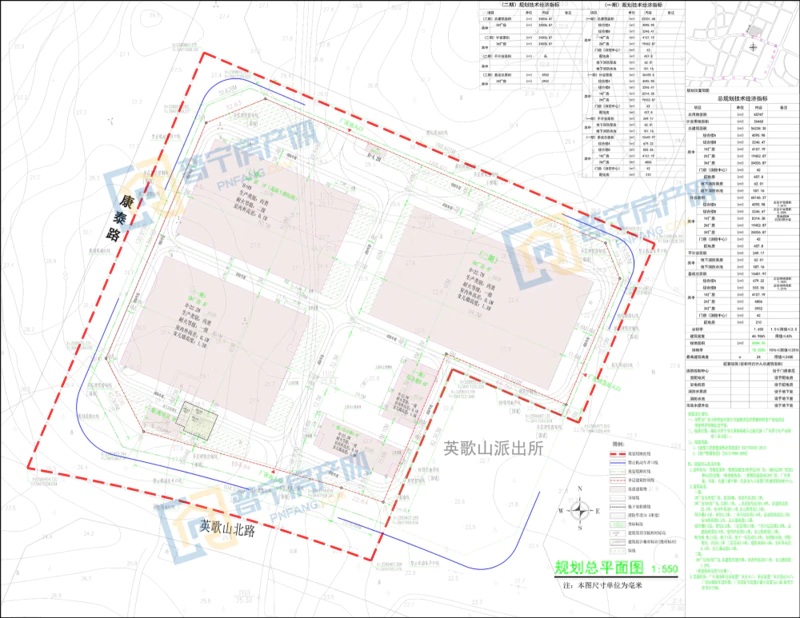Viewport: 800px width, 618px height.
Task: Click the compass rose north arrow symbol
Action: pos(578,512)
